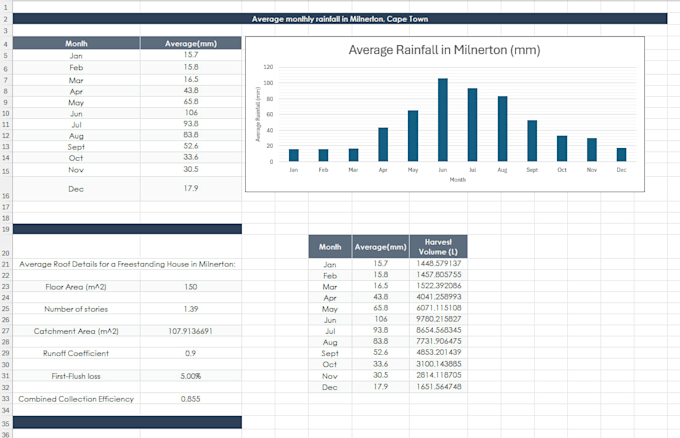Select the 15.7 cell in row 5
This screenshot has height=438, width=680.
pos(191,55)
